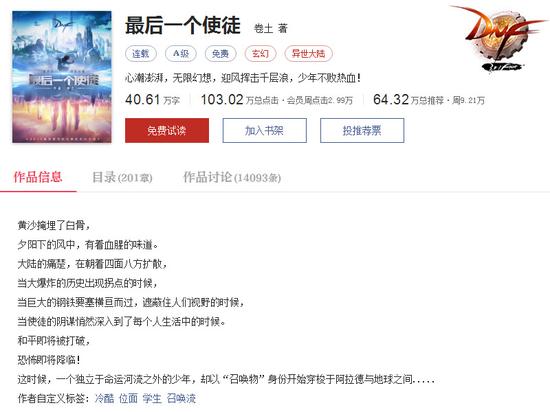The image size is (550, 412).
Task: Add the book with 加入书架 button
Action: (264, 130)
